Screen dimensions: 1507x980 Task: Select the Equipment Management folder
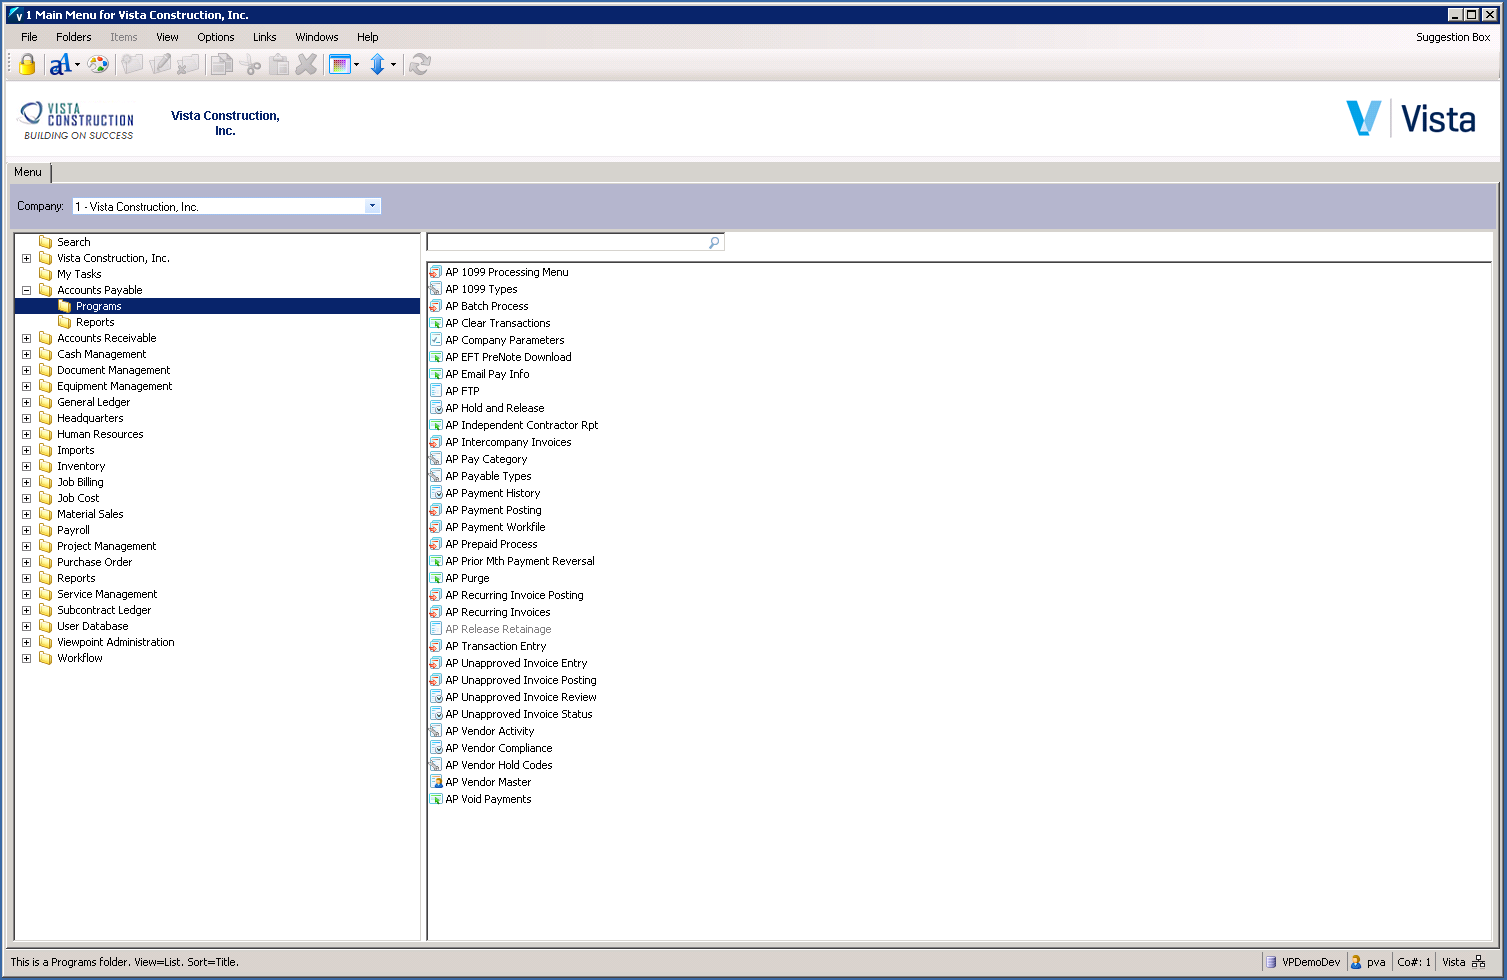pos(114,386)
